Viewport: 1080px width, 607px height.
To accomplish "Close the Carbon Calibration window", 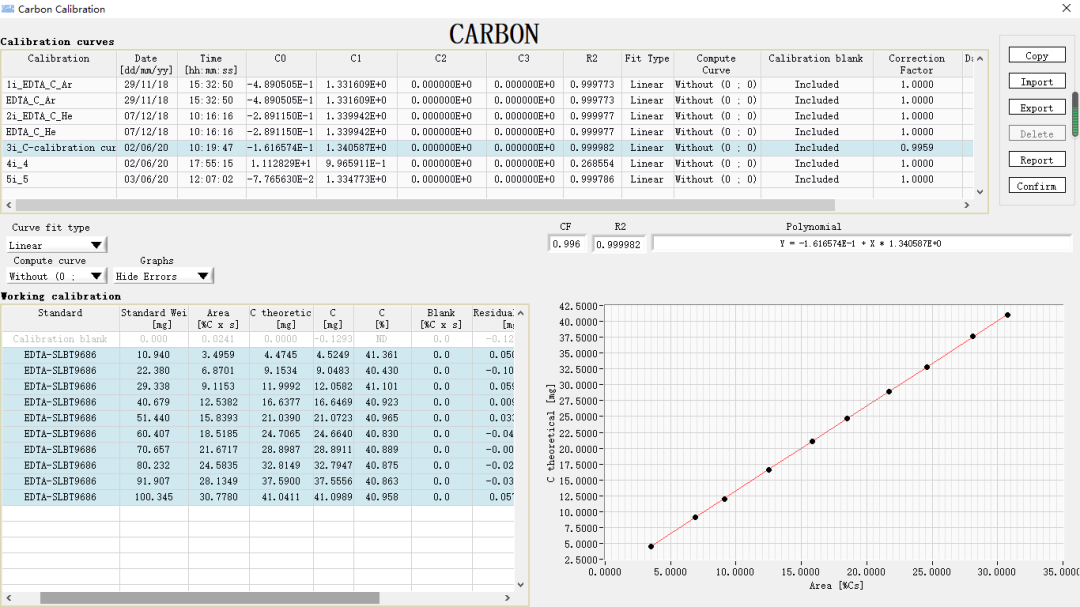I will 1063,9.
